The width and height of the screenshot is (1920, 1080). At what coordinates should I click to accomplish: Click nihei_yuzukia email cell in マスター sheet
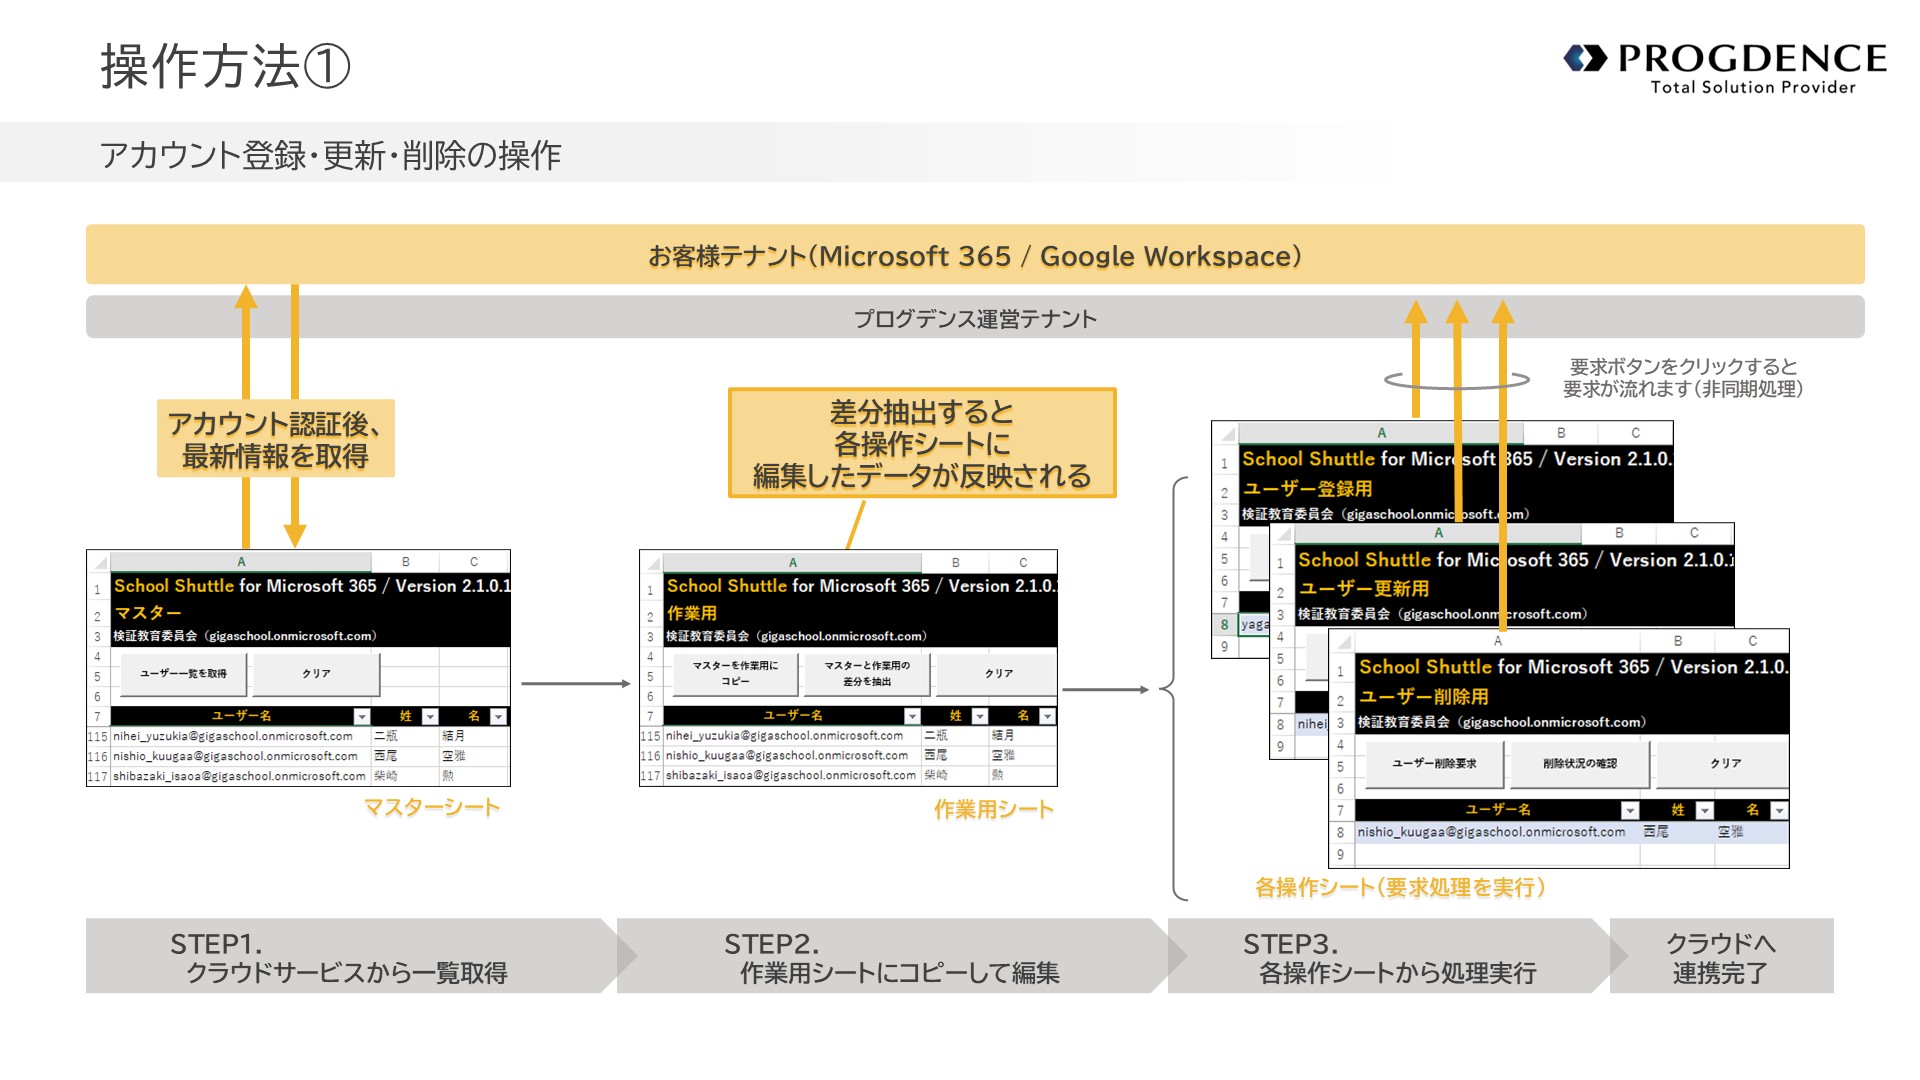(x=241, y=736)
